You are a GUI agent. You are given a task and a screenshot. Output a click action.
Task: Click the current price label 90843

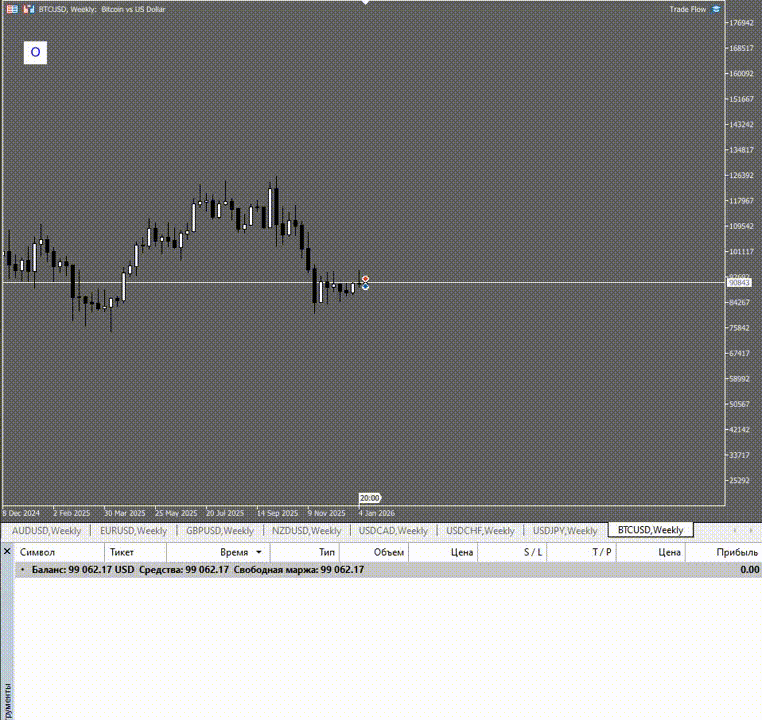click(739, 283)
